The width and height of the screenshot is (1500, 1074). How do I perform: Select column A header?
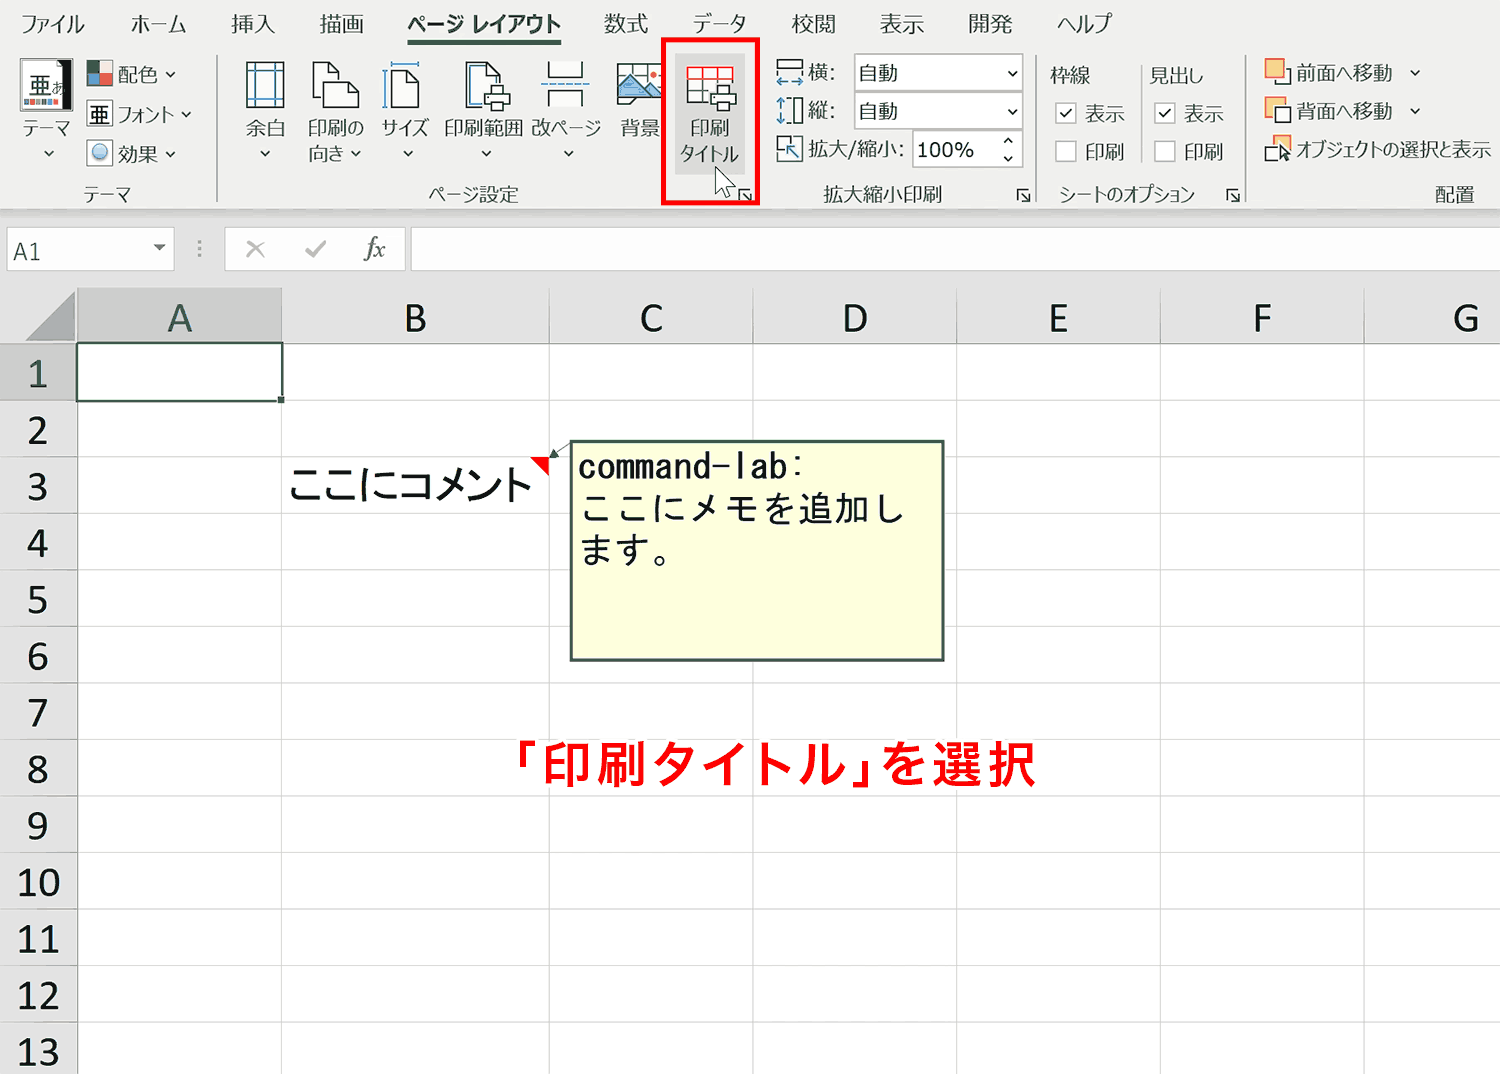pos(179,317)
